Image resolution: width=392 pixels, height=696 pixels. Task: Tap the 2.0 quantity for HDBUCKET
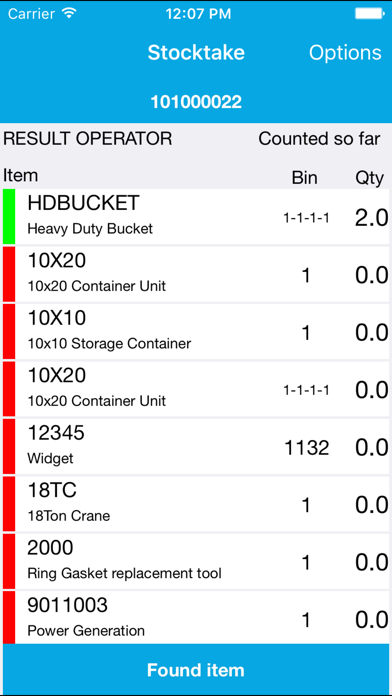point(371,218)
